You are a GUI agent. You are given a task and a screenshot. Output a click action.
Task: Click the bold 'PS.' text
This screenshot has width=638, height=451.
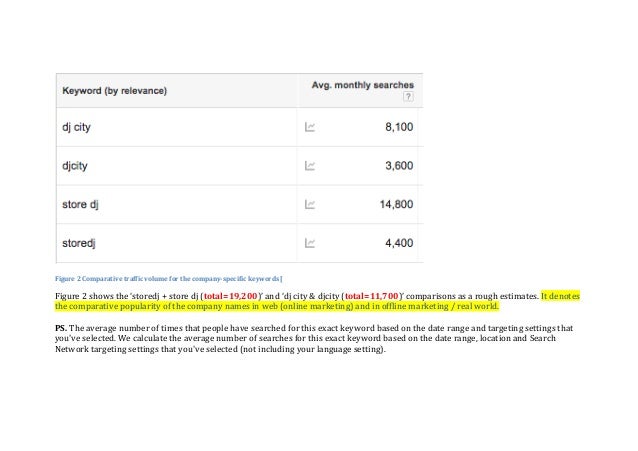[x=61, y=328]
